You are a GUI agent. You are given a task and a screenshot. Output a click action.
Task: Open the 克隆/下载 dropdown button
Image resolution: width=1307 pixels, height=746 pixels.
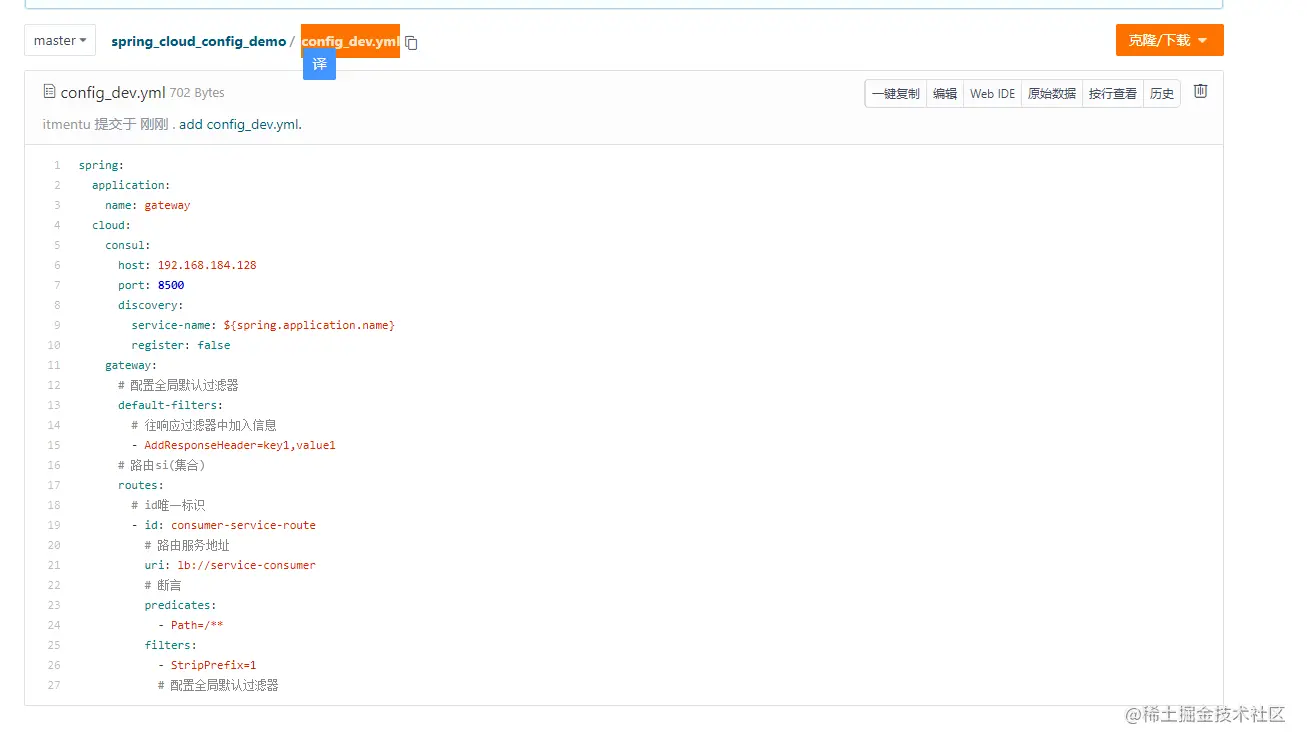point(1169,40)
